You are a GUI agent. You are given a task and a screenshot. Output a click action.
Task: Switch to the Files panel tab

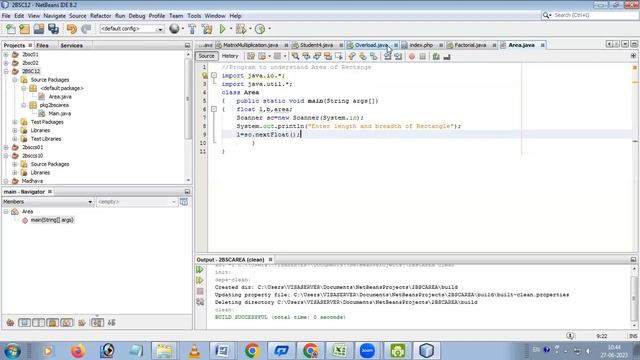pos(42,45)
